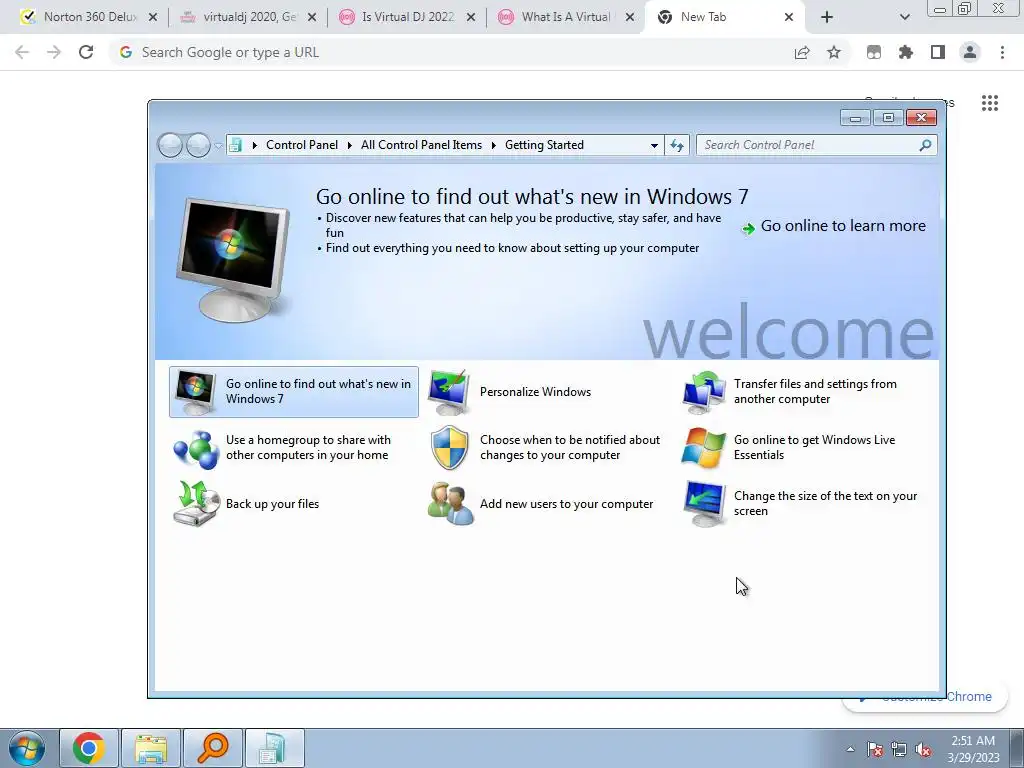Click the Add new users people icon
The width and height of the screenshot is (1024, 768).
tap(450, 504)
